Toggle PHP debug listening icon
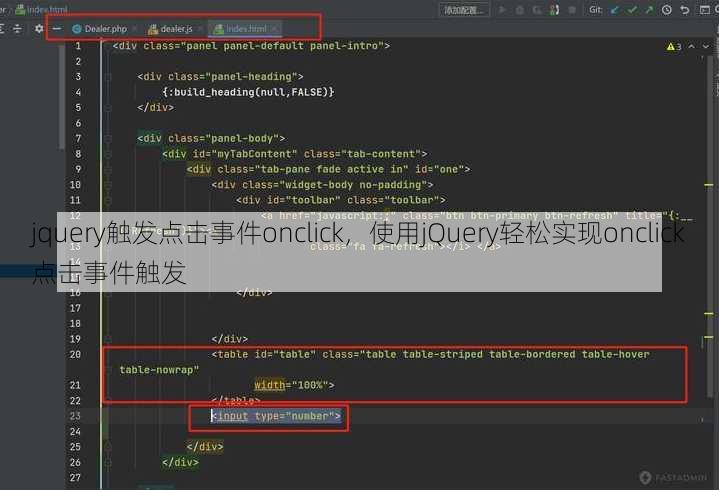The height and width of the screenshot is (490, 719). coord(554,10)
